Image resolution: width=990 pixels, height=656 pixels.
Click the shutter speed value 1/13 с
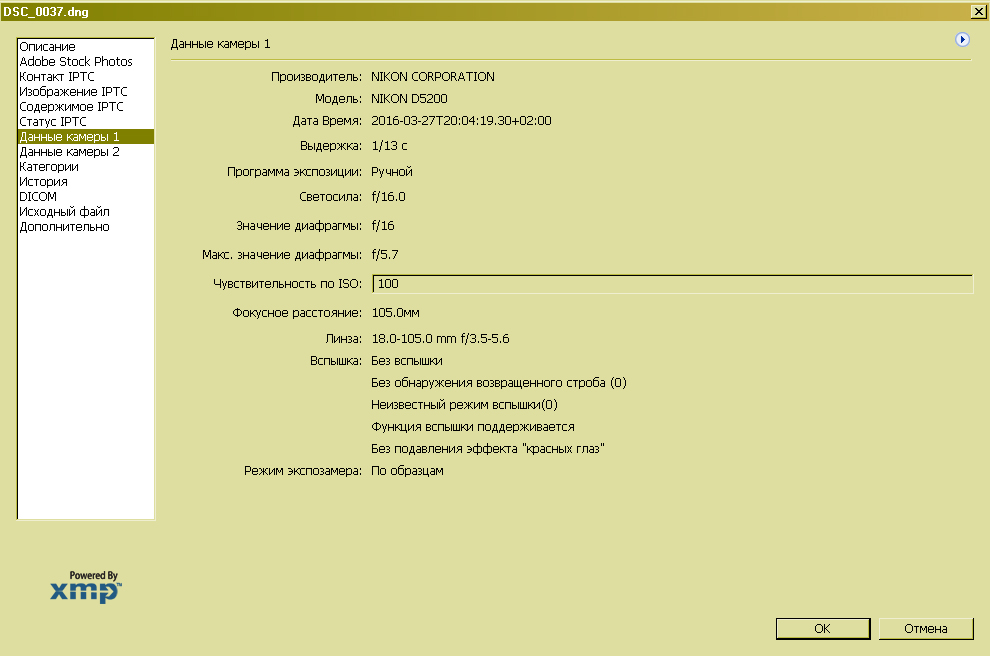(390, 146)
